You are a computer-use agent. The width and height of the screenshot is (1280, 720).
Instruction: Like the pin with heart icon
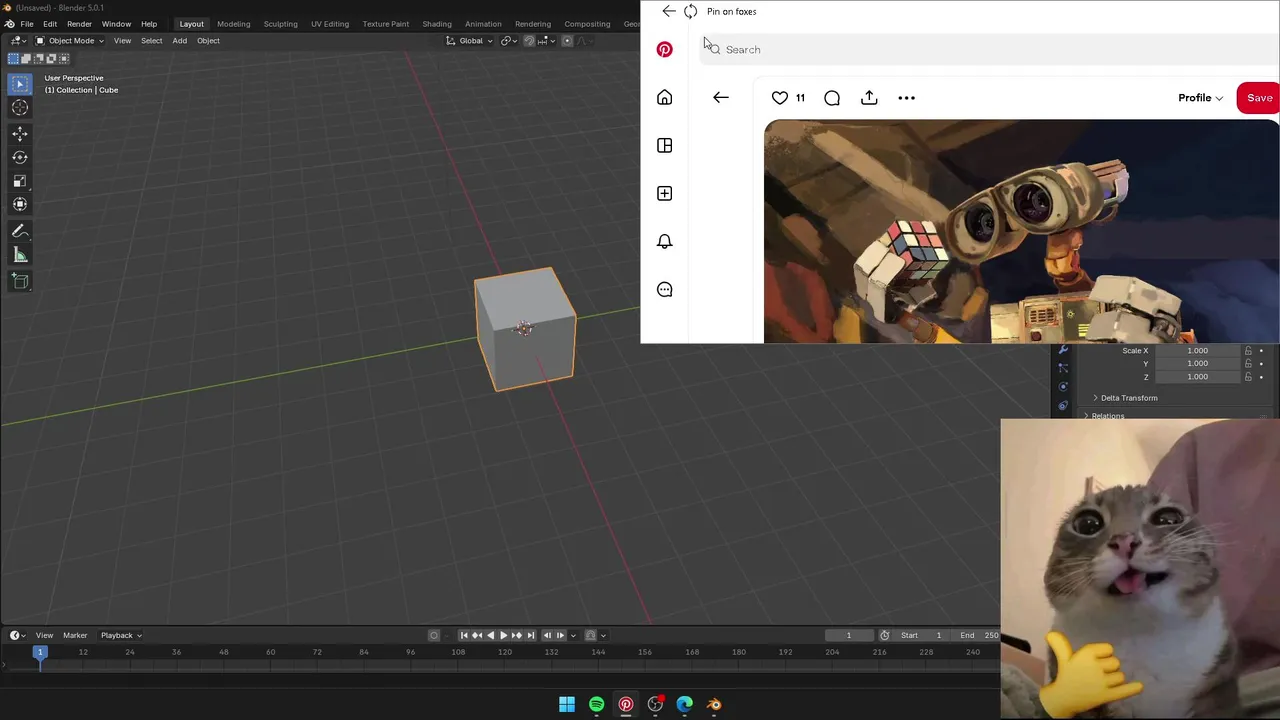780,97
